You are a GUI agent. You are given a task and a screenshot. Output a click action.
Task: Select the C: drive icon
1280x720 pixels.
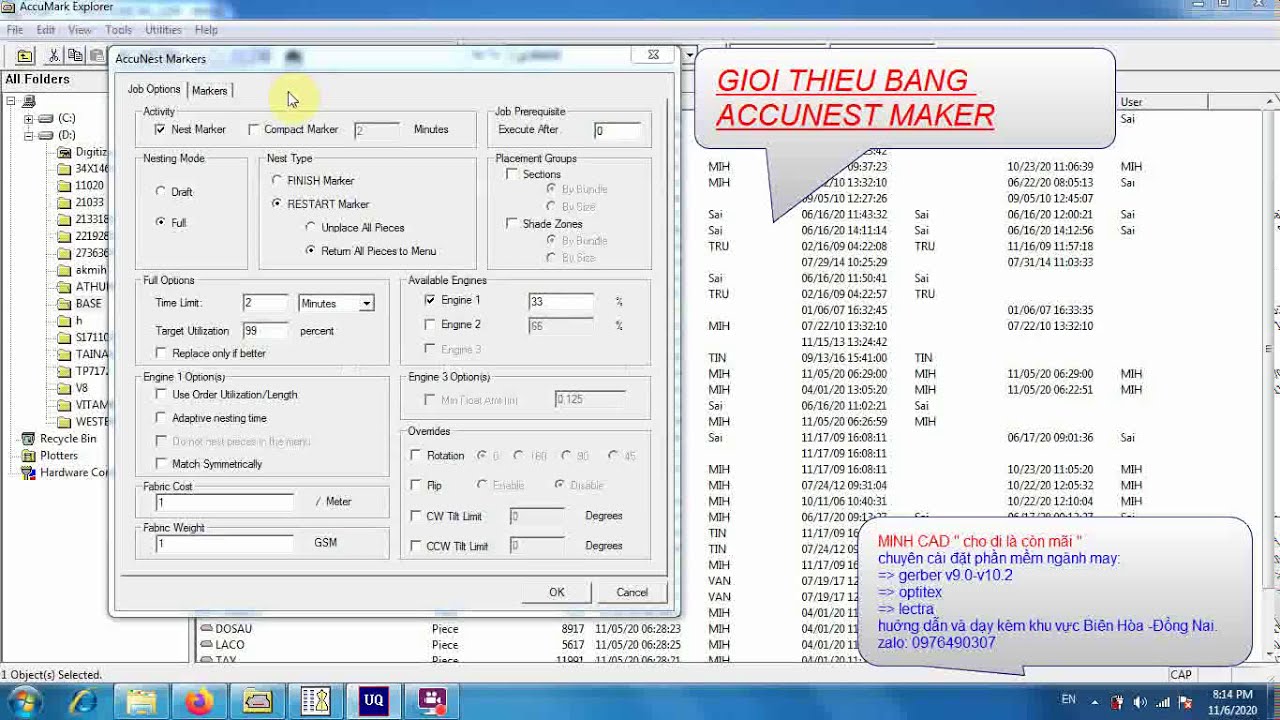[46, 118]
